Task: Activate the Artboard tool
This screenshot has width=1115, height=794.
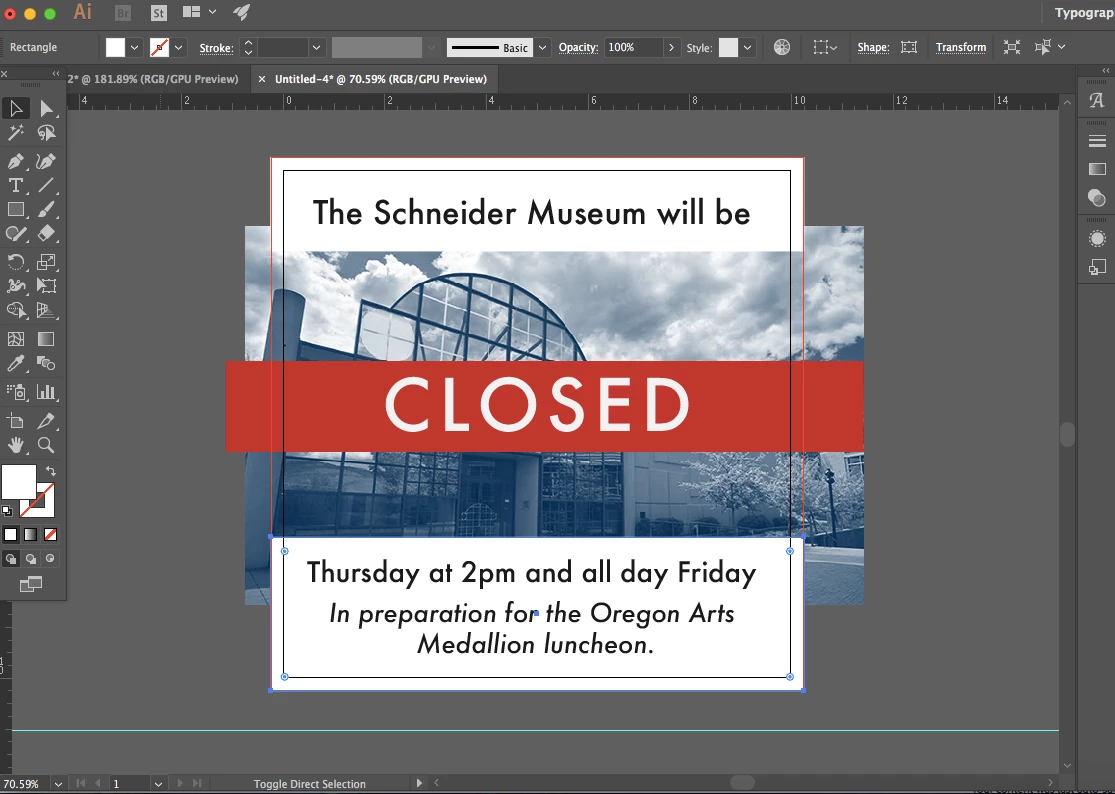Action: pos(16,421)
